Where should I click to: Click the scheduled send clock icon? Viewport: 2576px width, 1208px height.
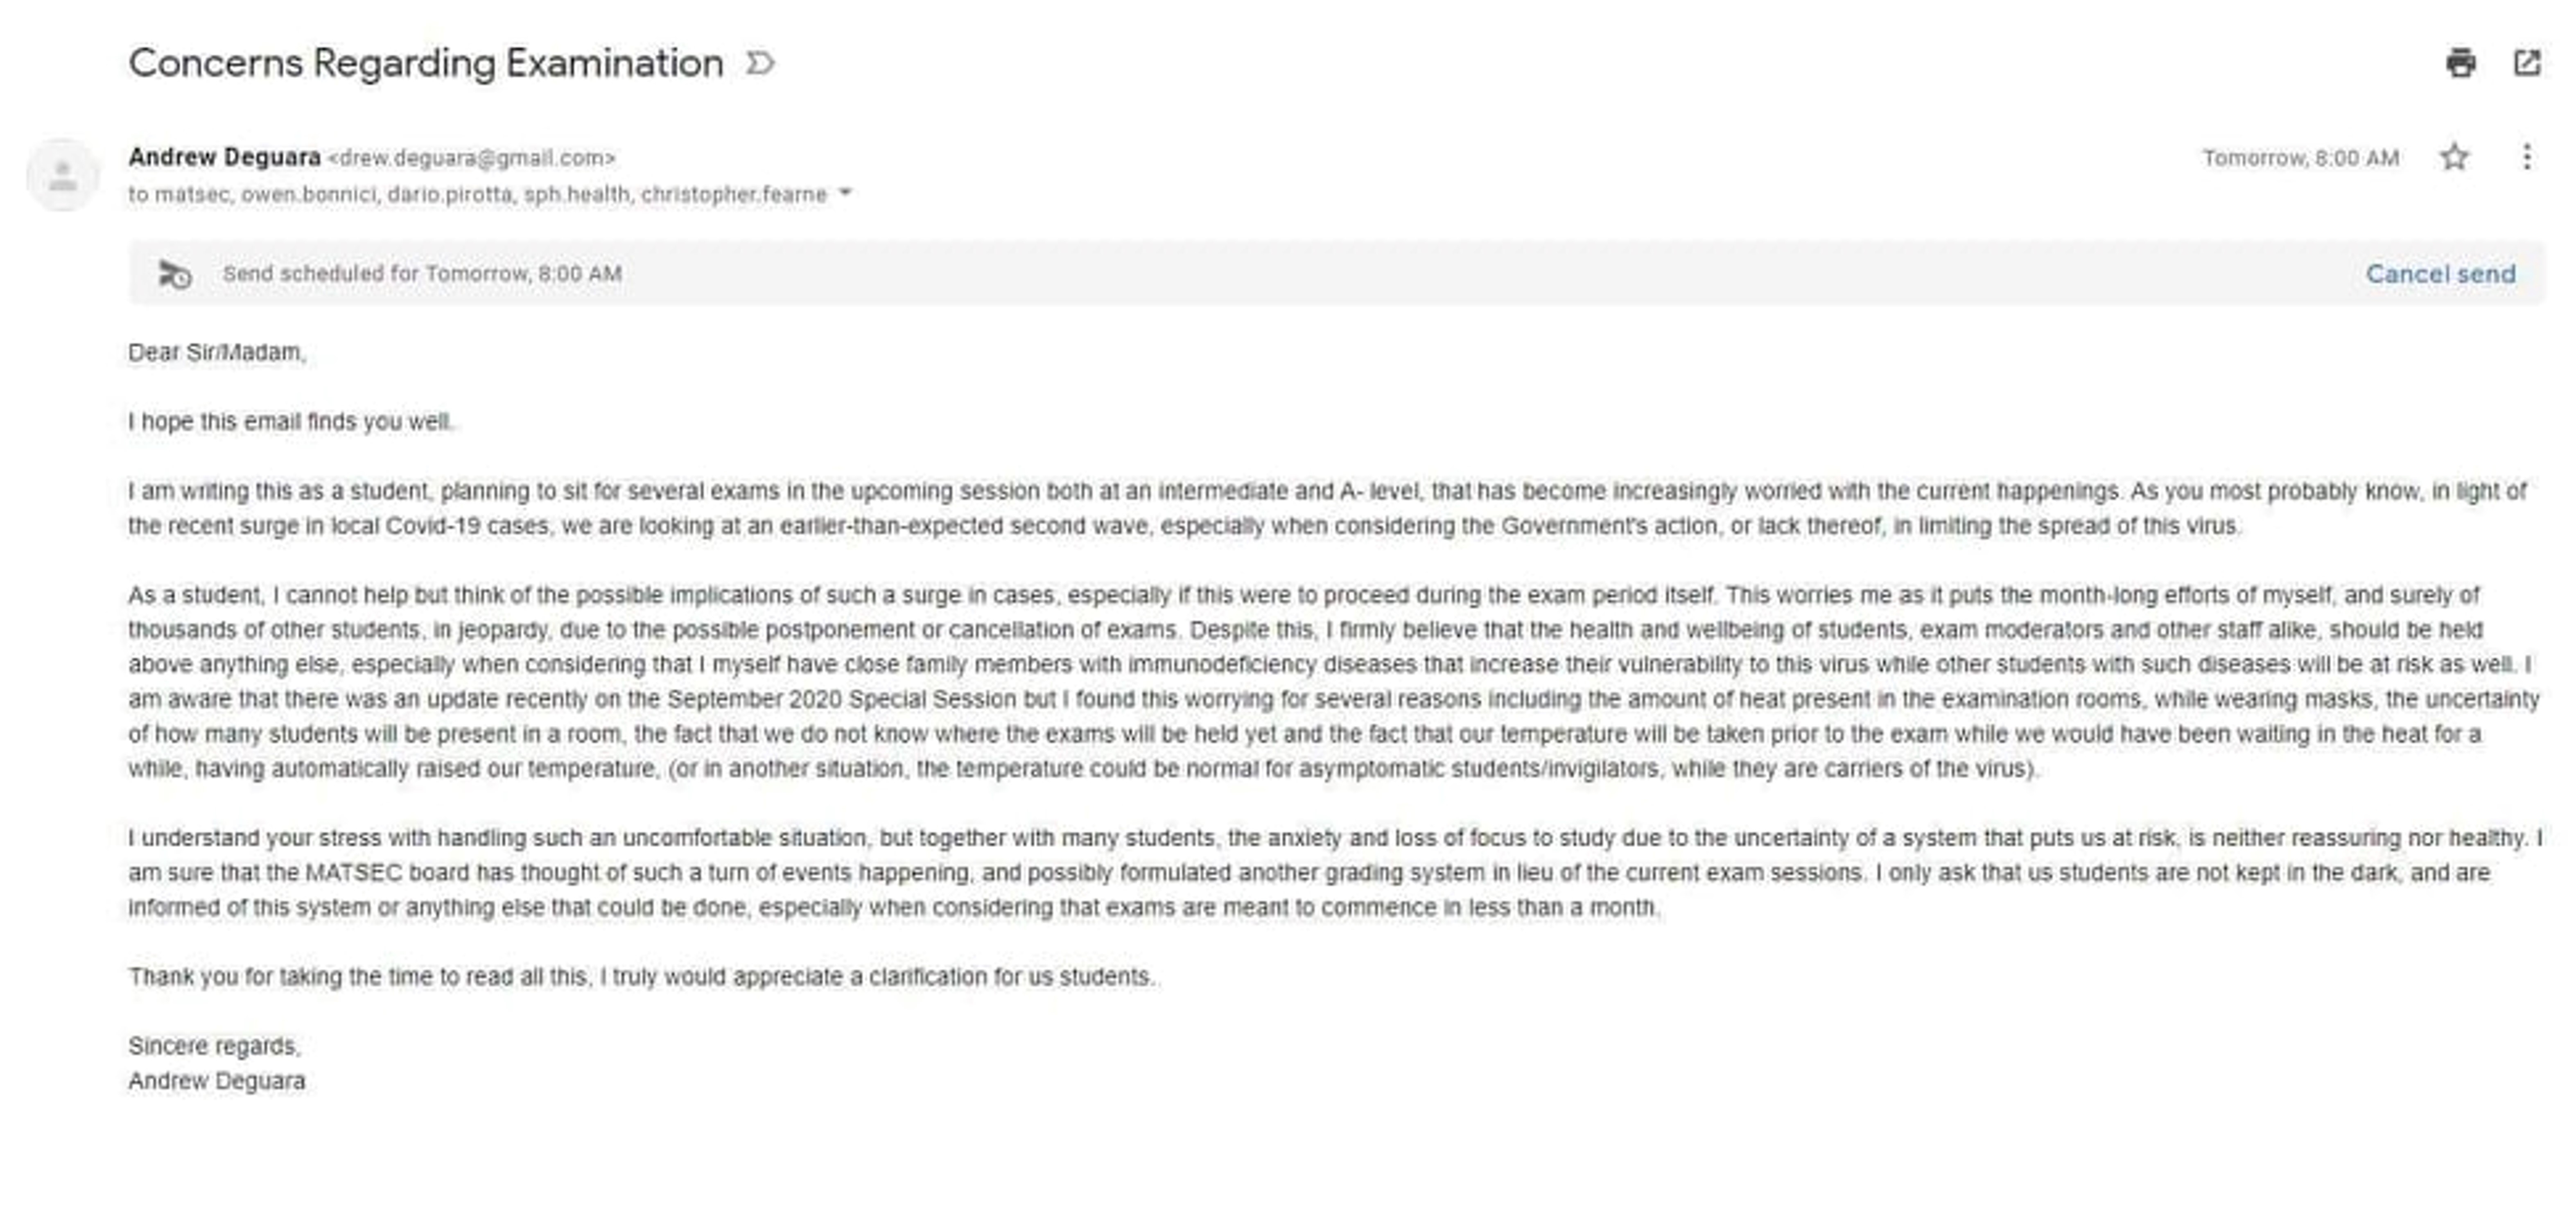[175, 274]
